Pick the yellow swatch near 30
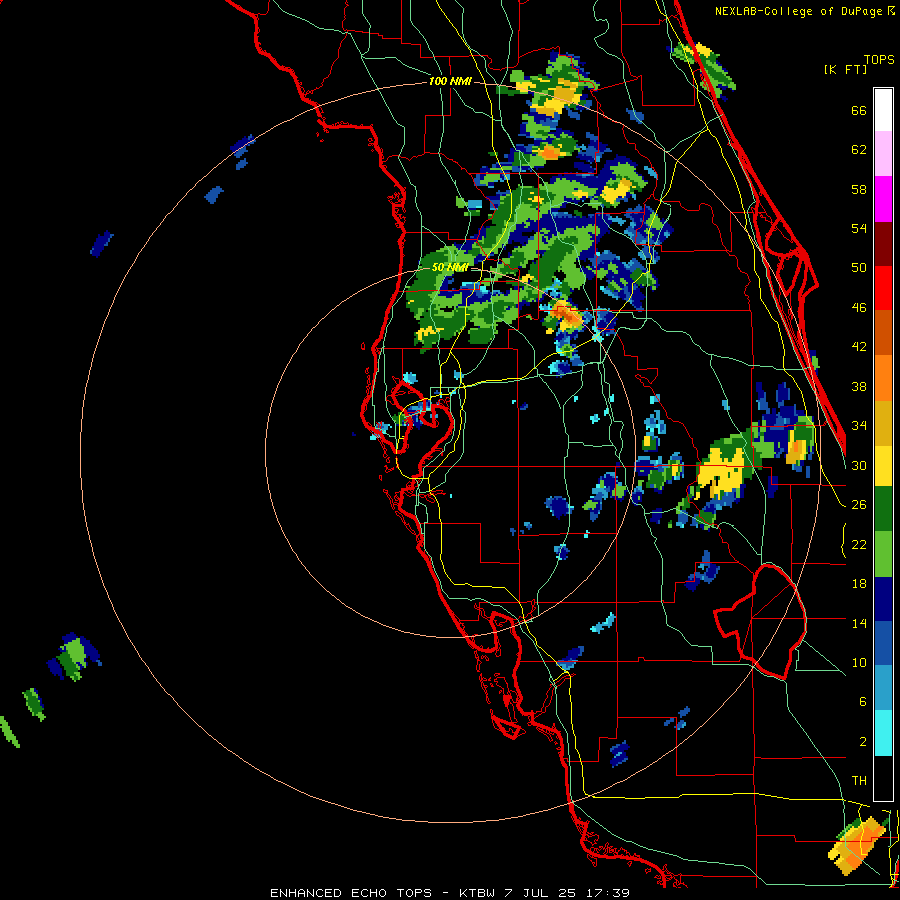Viewport: 900px width, 900px height. 883,466
